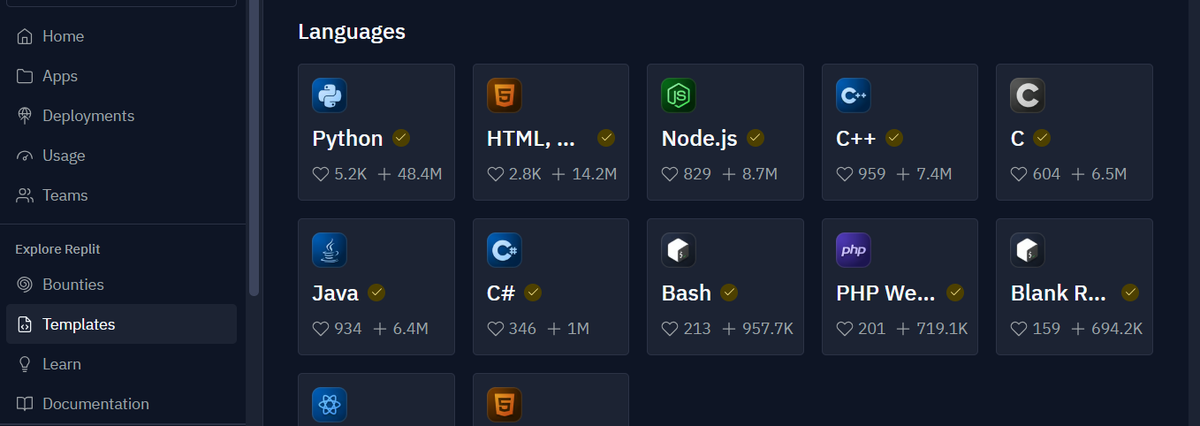1200x426 pixels.
Task: Click the Python logo icon
Action: (329, 95)
